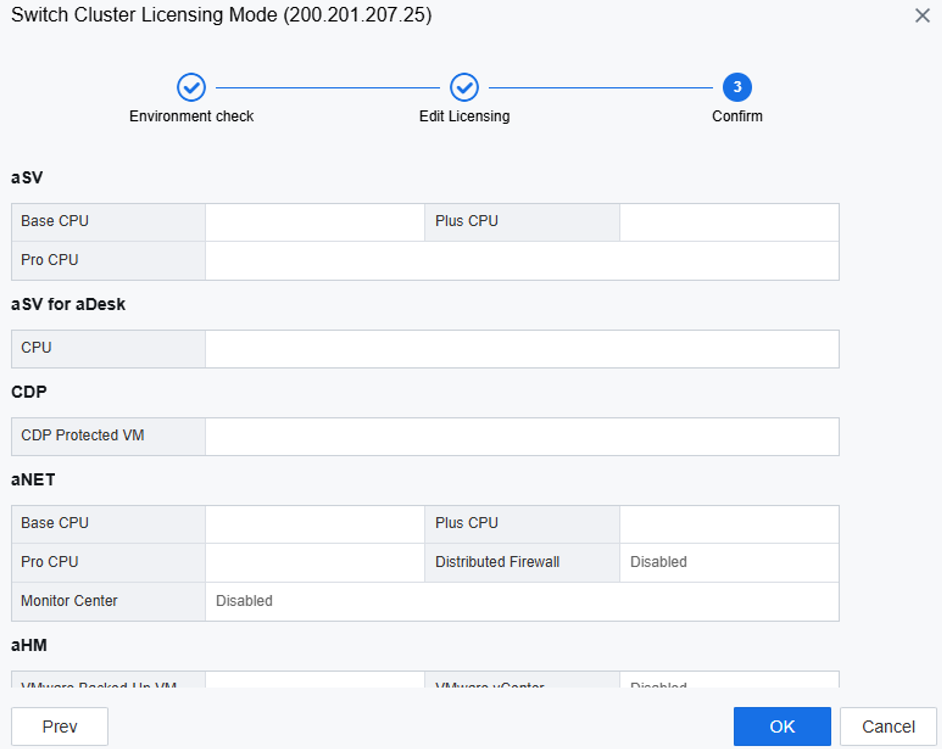Viewport: 942px width, 749px height.
Task: Select the Monitor Center label
Action: [x=108, y=601]
